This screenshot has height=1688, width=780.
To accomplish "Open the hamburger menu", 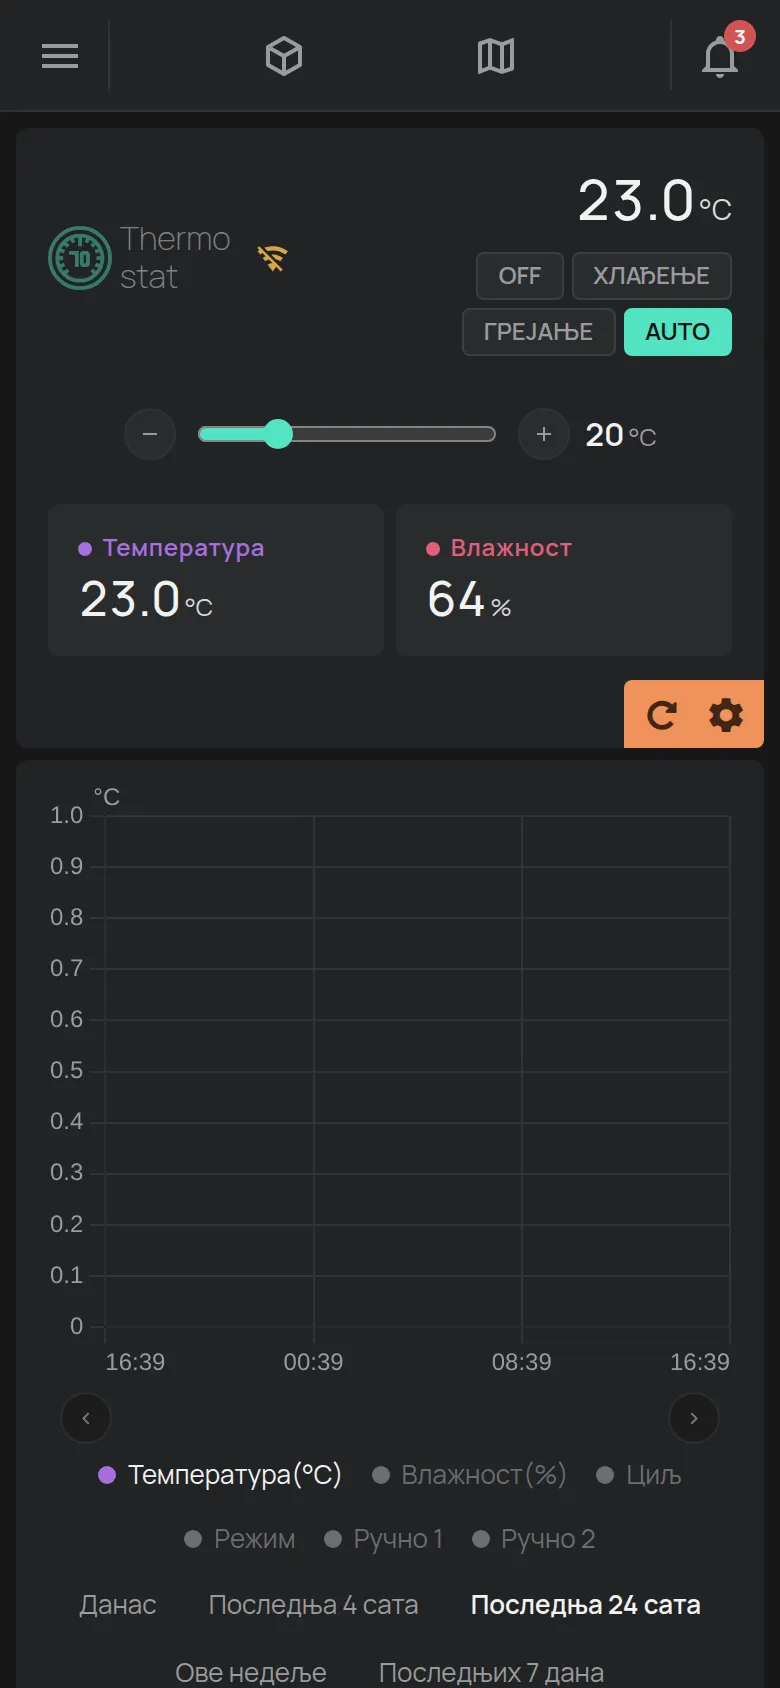I will (x=60, y=56).
